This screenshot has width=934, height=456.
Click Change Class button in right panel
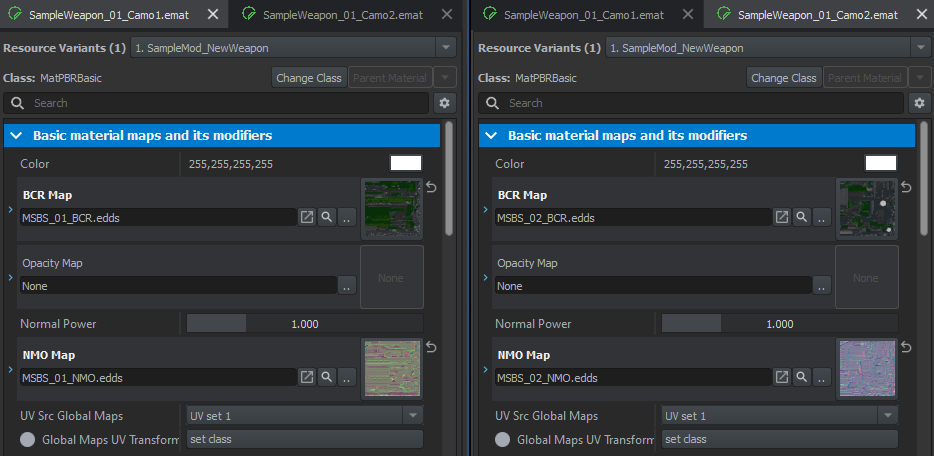784,78
